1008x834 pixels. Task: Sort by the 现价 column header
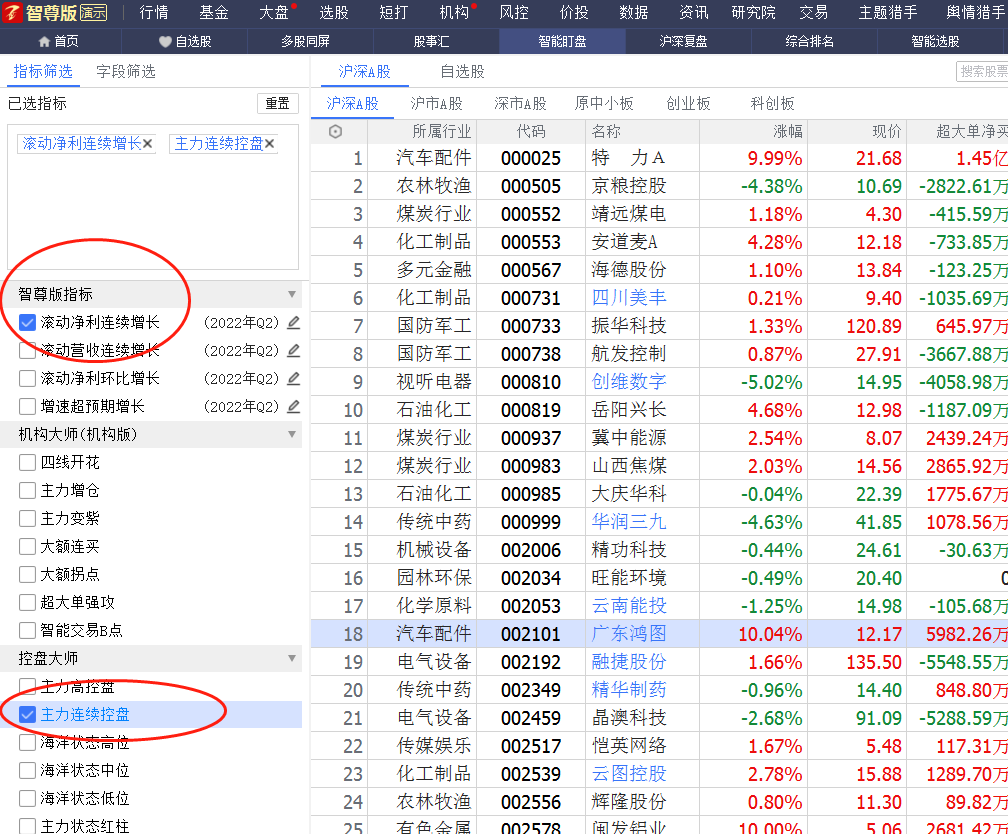[x=886, y=132]
